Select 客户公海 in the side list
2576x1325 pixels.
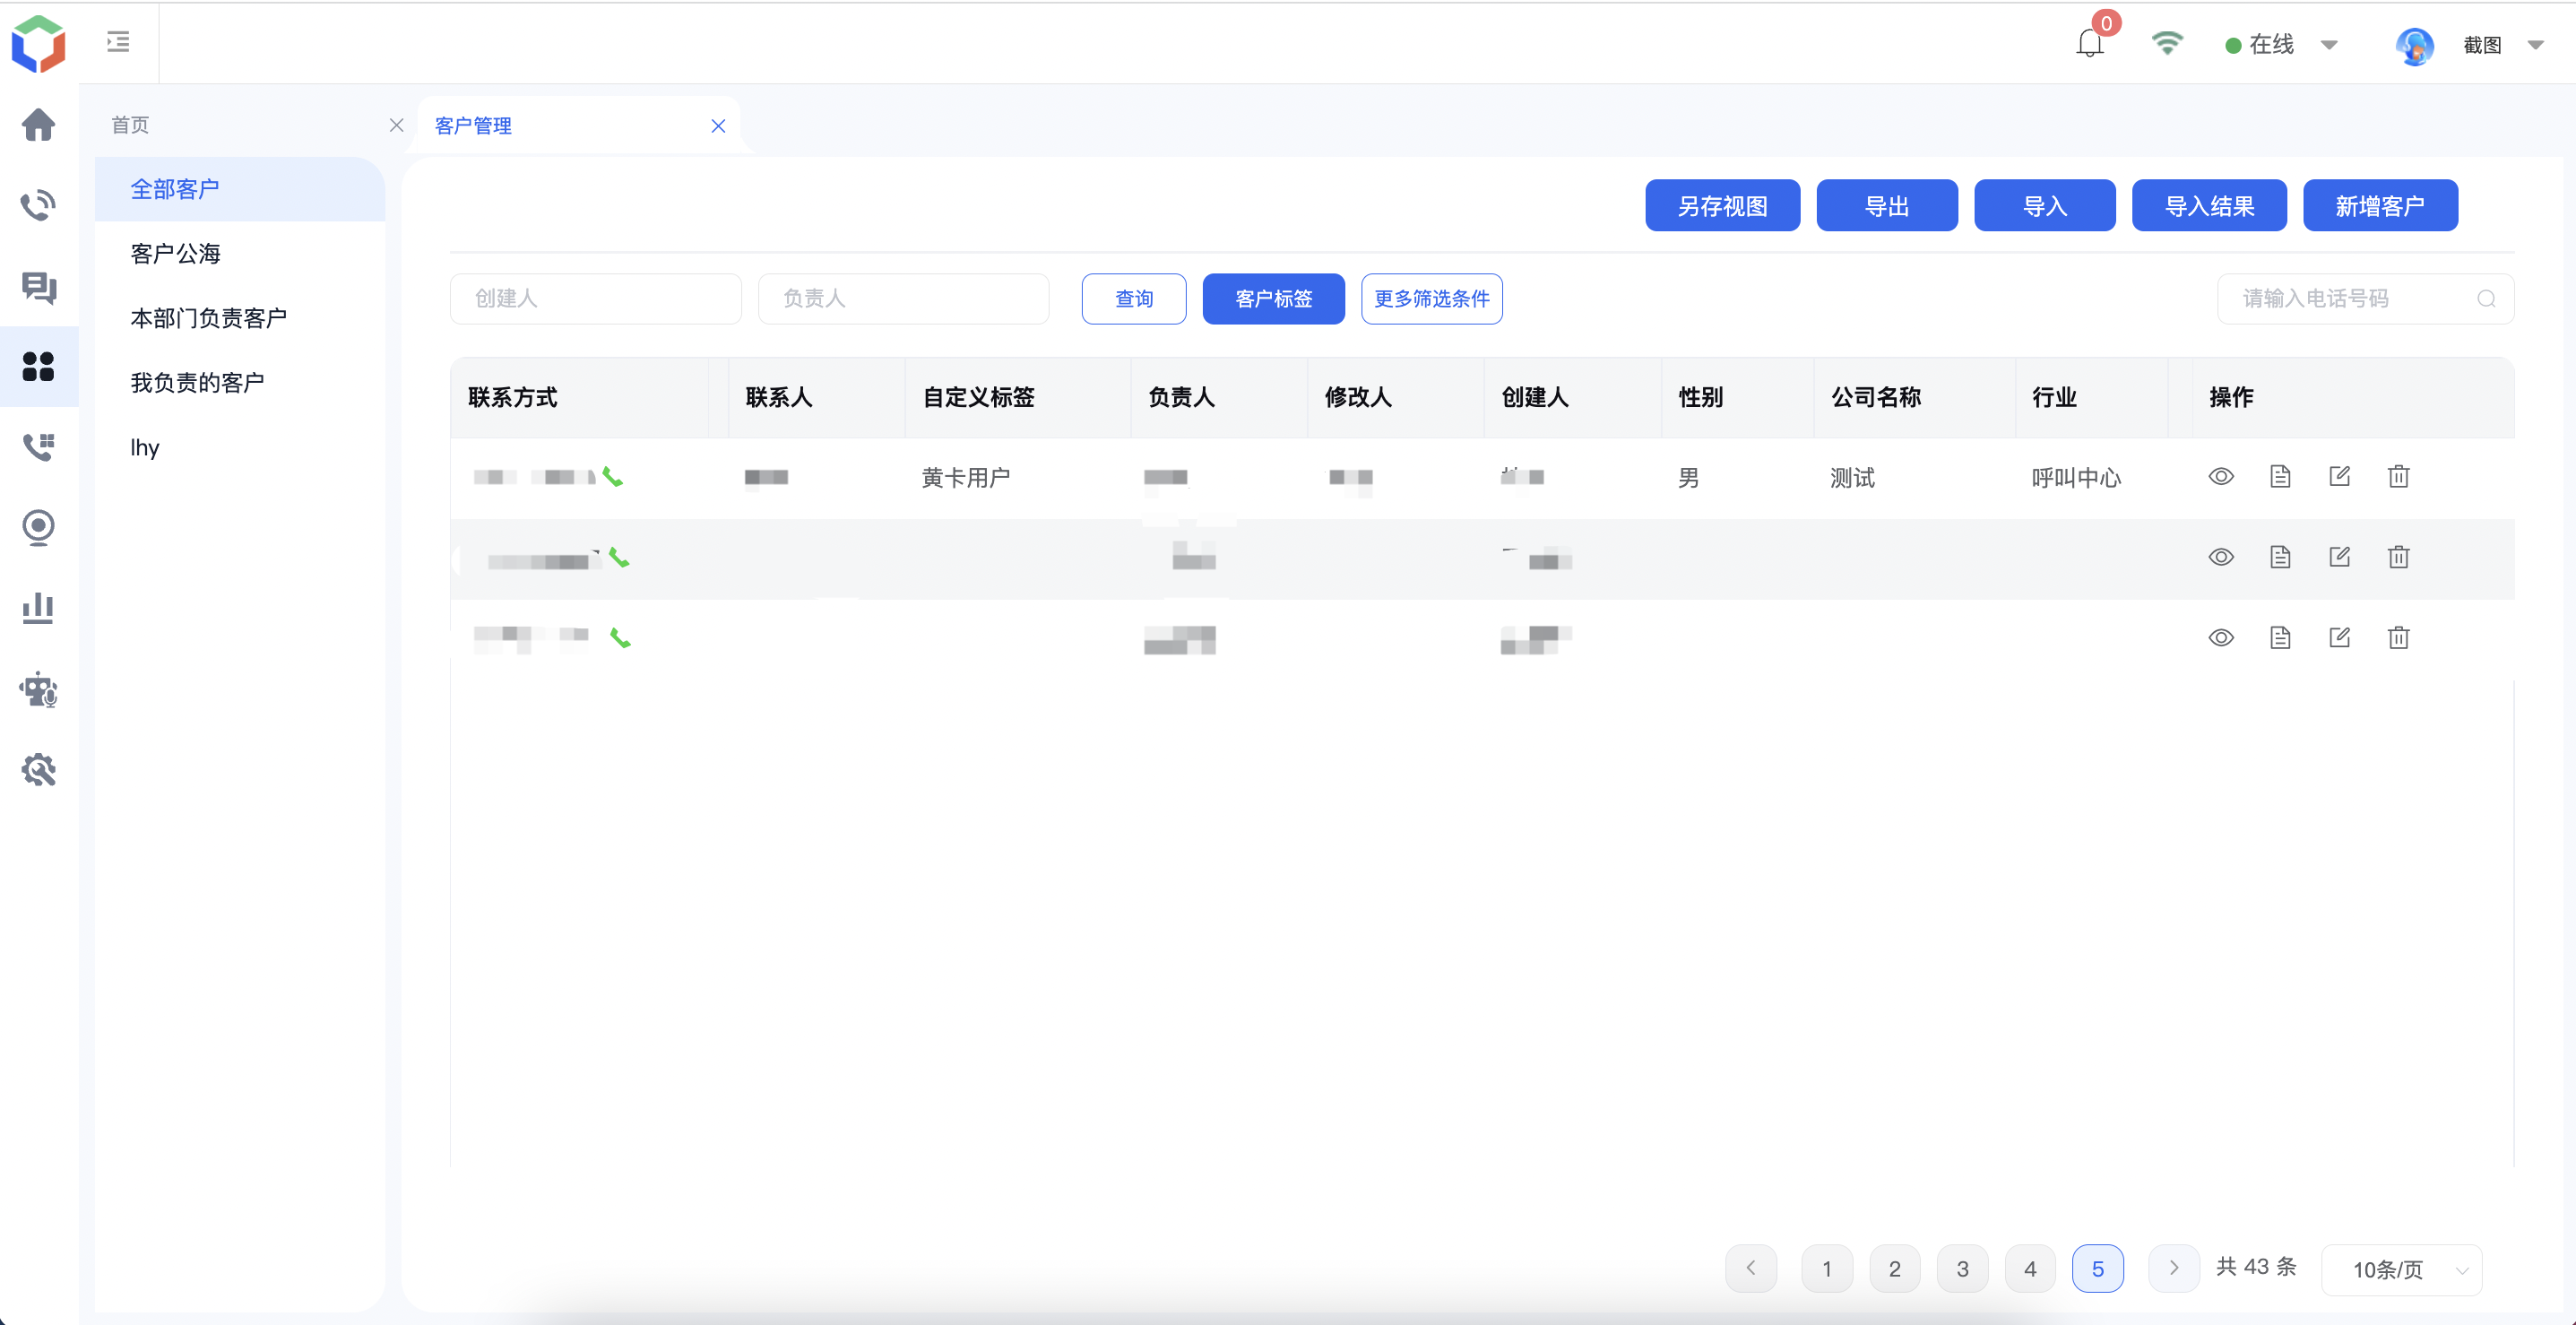click(240, 254)
